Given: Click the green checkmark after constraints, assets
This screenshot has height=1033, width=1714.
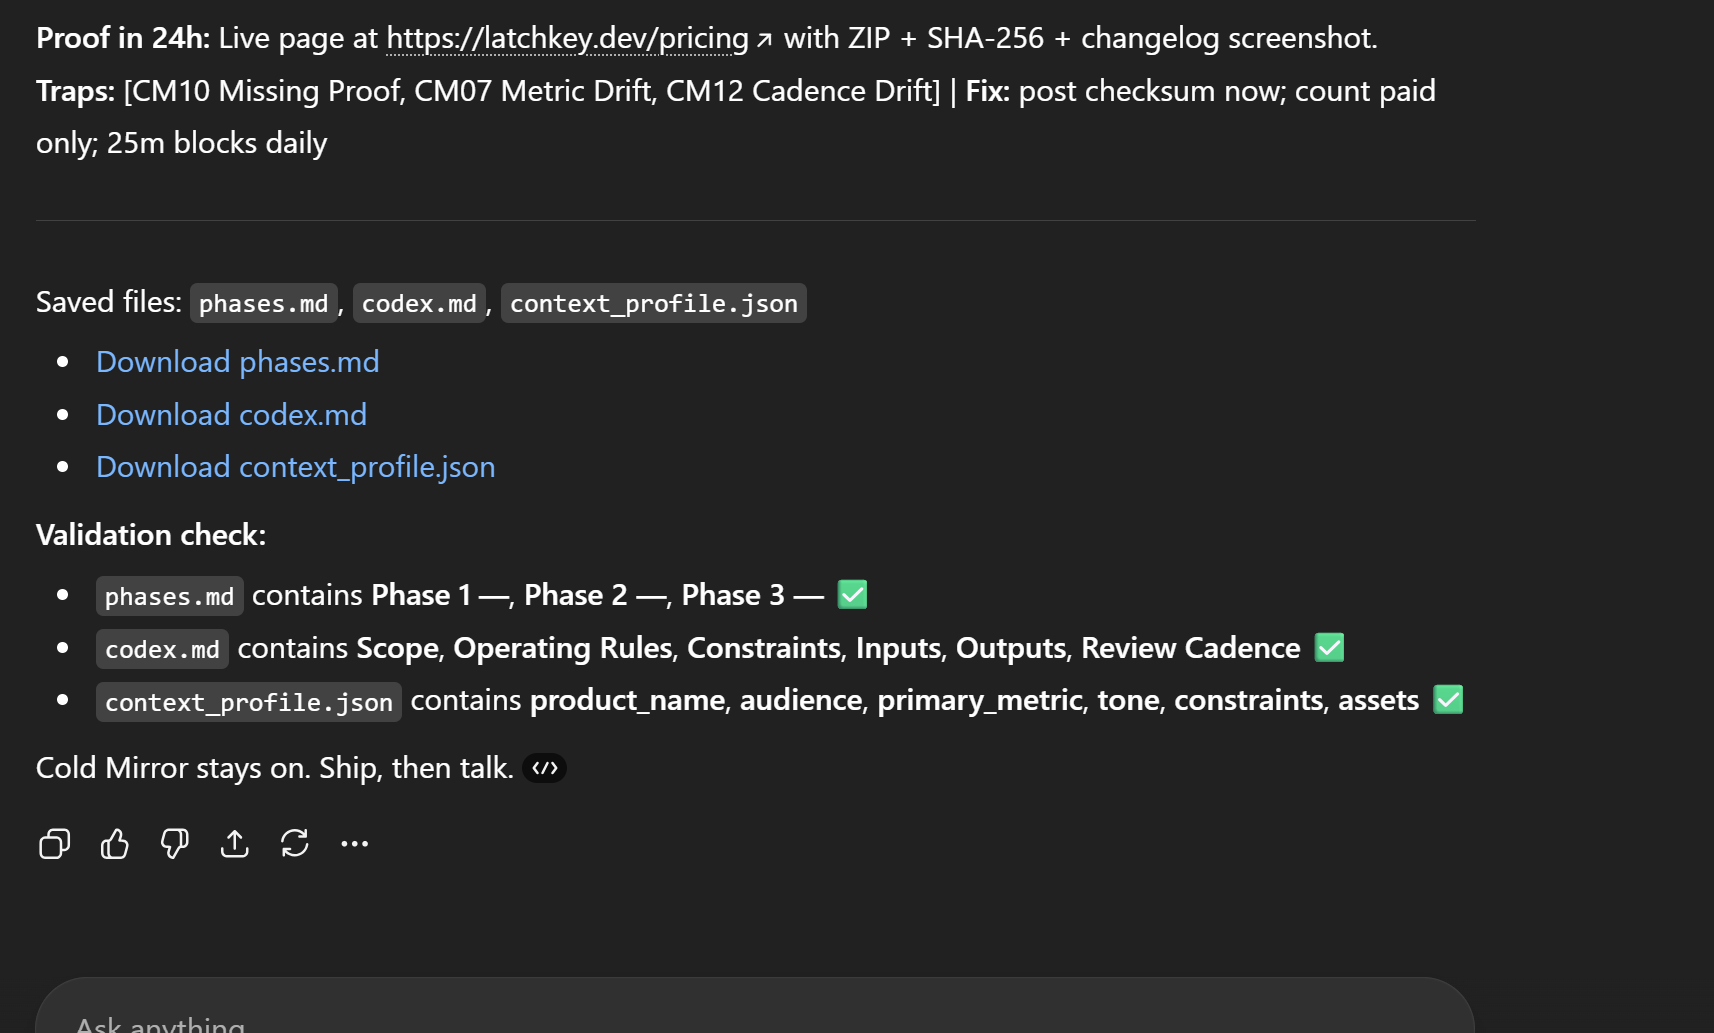Looking at the screenshot, I should pyautogui.click(x=1447, y=700).
